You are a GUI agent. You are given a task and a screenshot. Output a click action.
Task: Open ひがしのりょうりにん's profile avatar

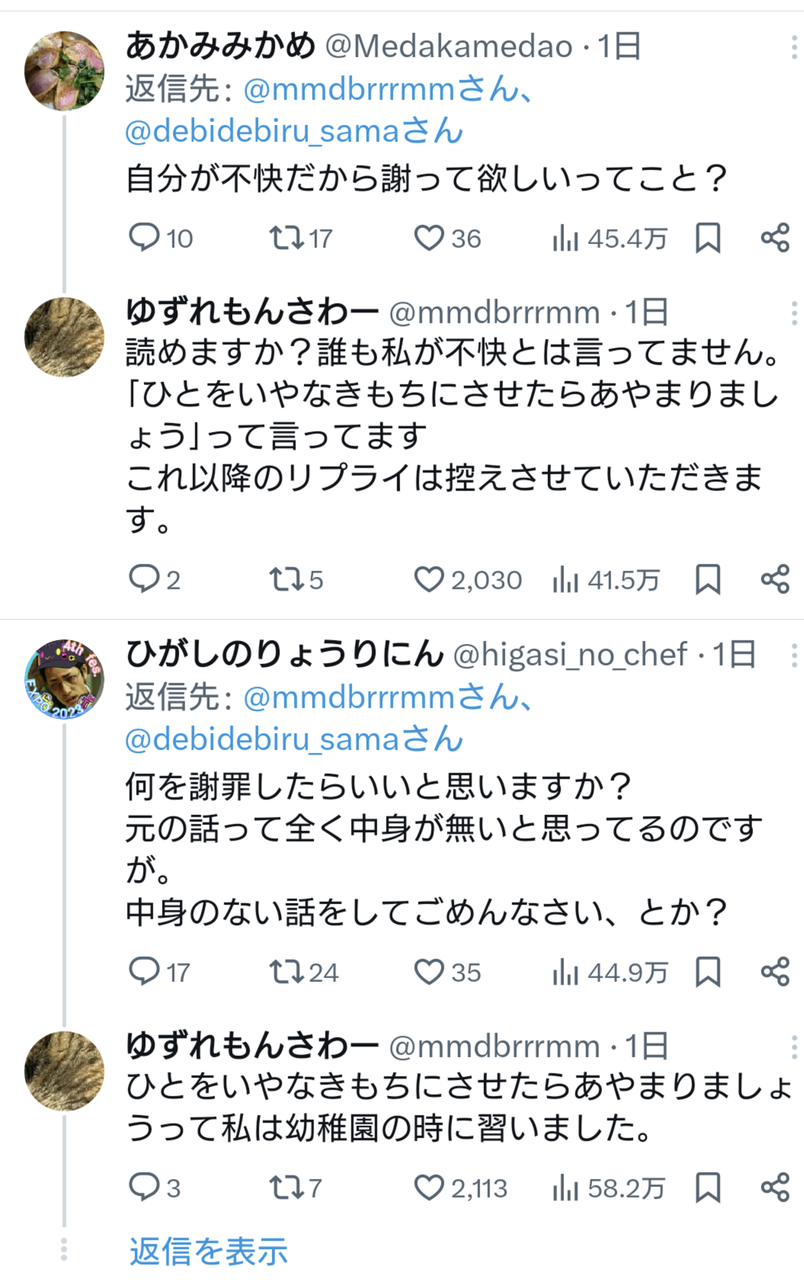point(64,679)
